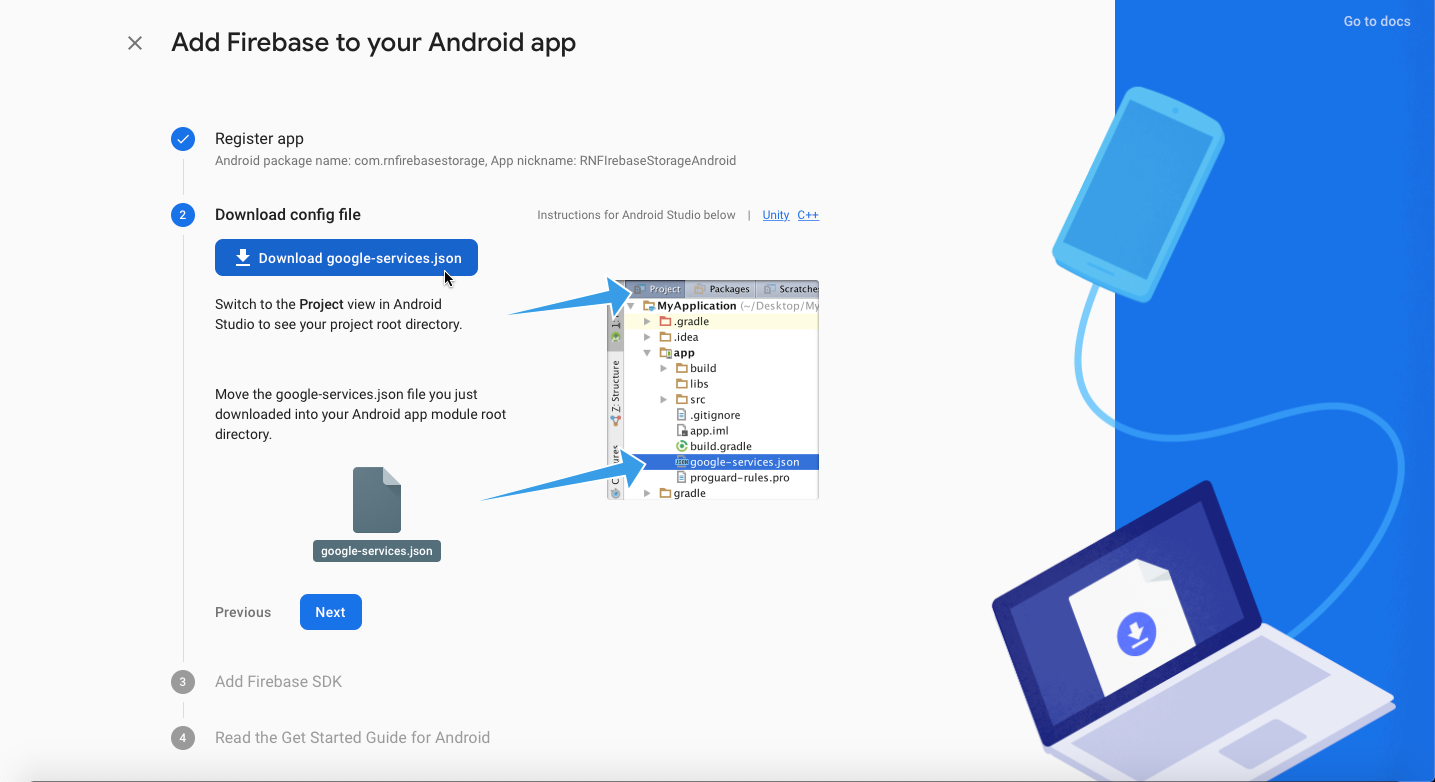1435x782 pixels.
Task: Click the laptop download icon illustration
Action: click(1136, 633)
